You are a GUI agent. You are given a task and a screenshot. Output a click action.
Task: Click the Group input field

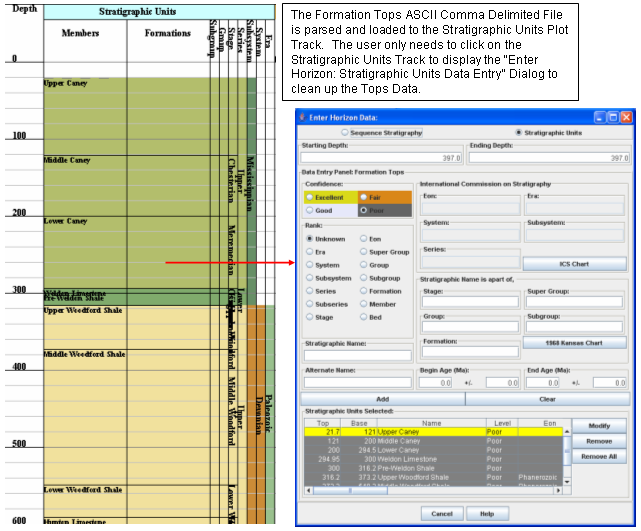[470, 326]
